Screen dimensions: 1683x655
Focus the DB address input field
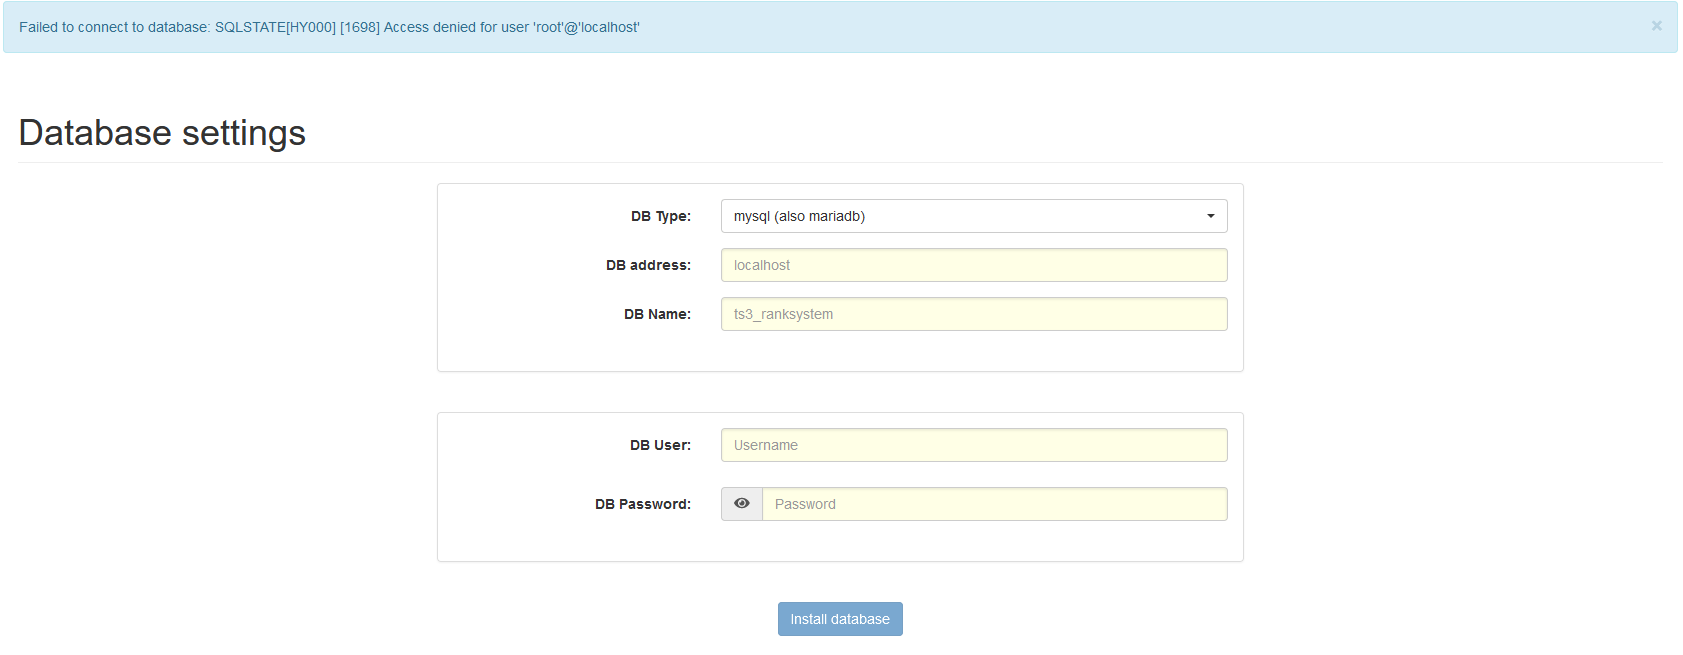click(x=973, y=265)
